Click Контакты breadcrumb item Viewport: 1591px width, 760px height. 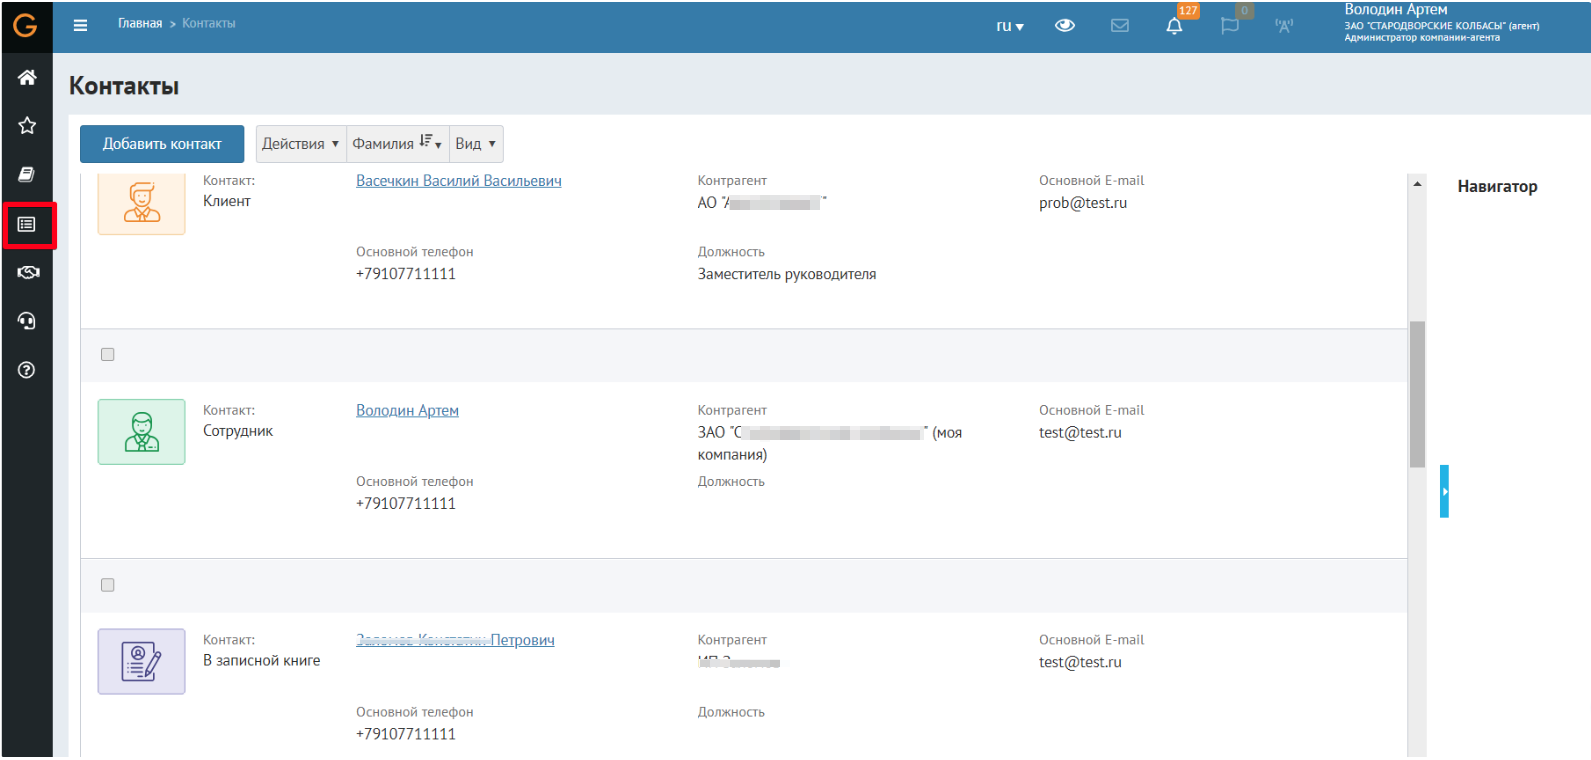(209, 24)
